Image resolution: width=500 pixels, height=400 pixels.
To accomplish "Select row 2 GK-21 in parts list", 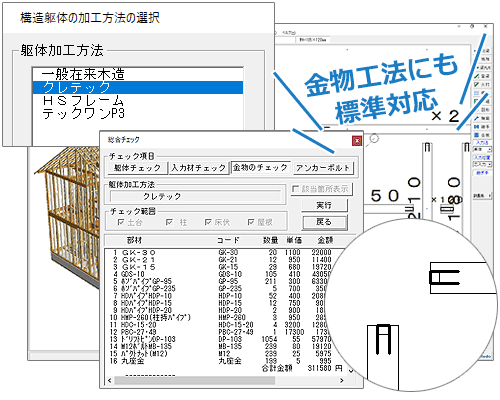I will tap(222, 260).
